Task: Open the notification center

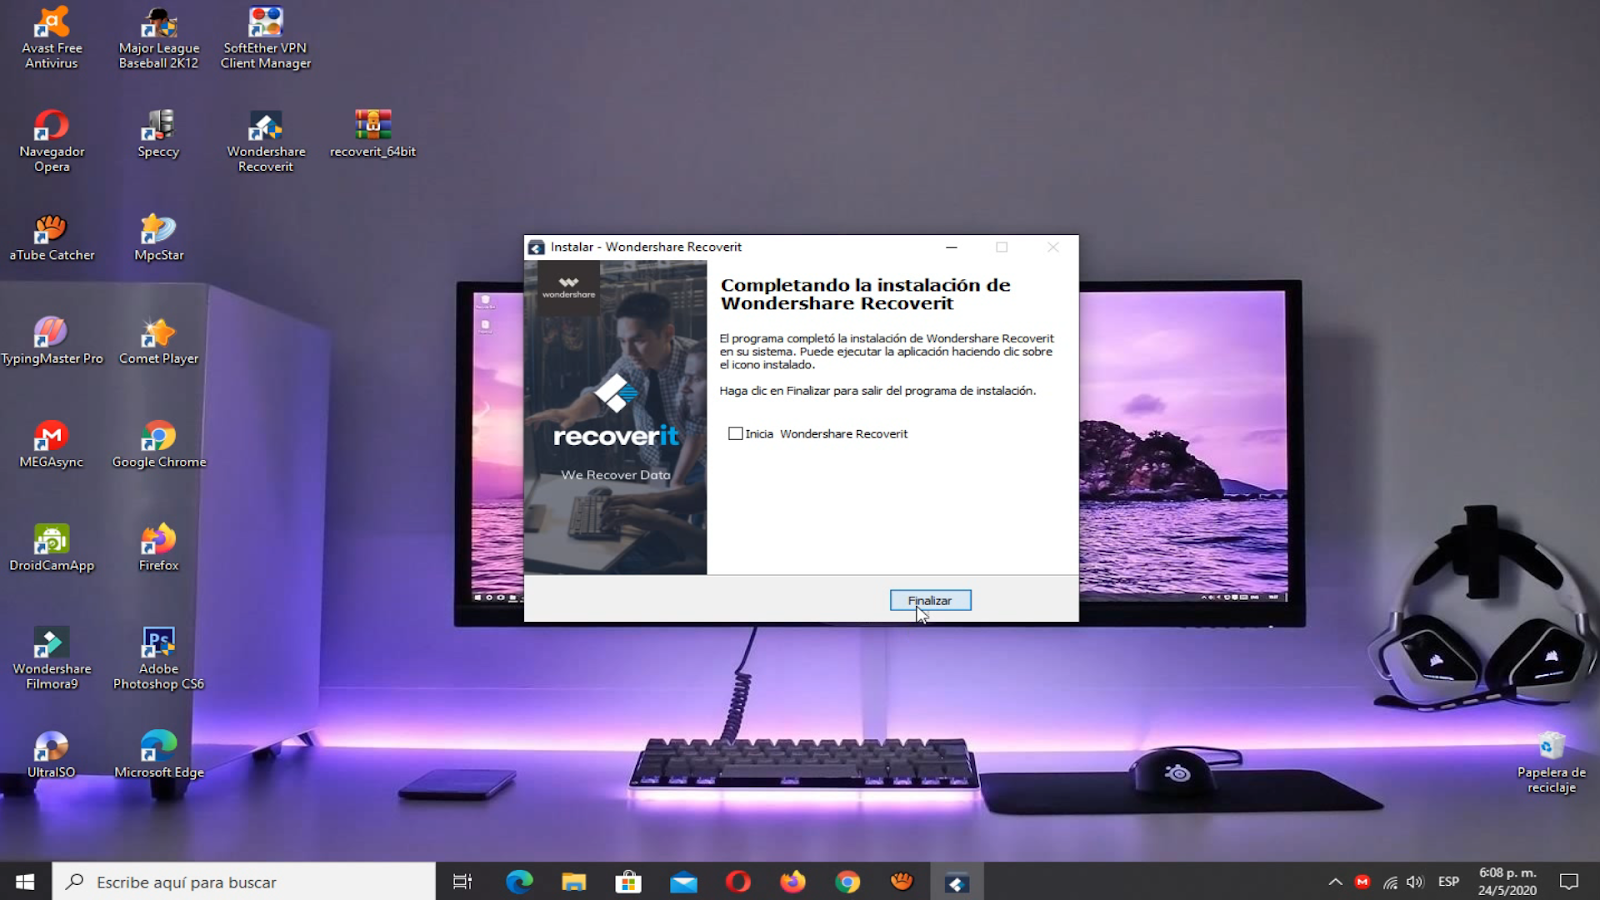Action: pos(1569,882)
